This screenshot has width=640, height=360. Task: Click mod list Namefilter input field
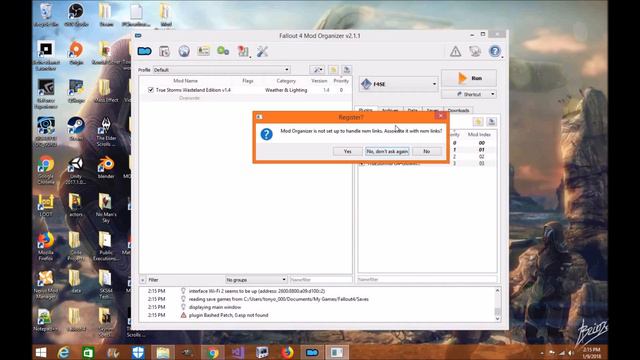(321, 280)
